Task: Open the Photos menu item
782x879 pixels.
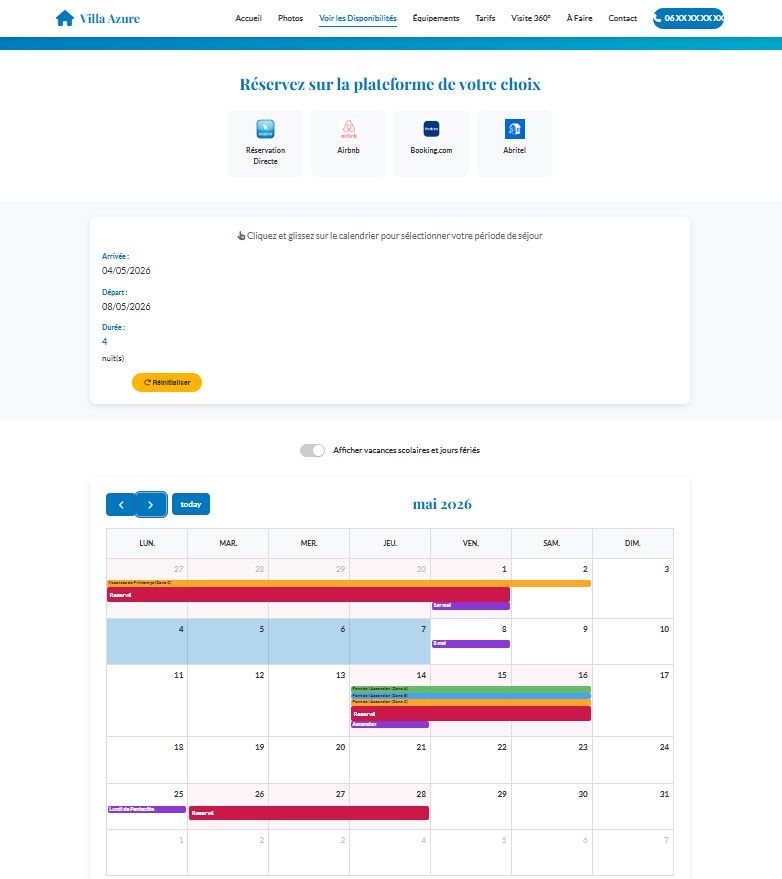Action: 290,18
